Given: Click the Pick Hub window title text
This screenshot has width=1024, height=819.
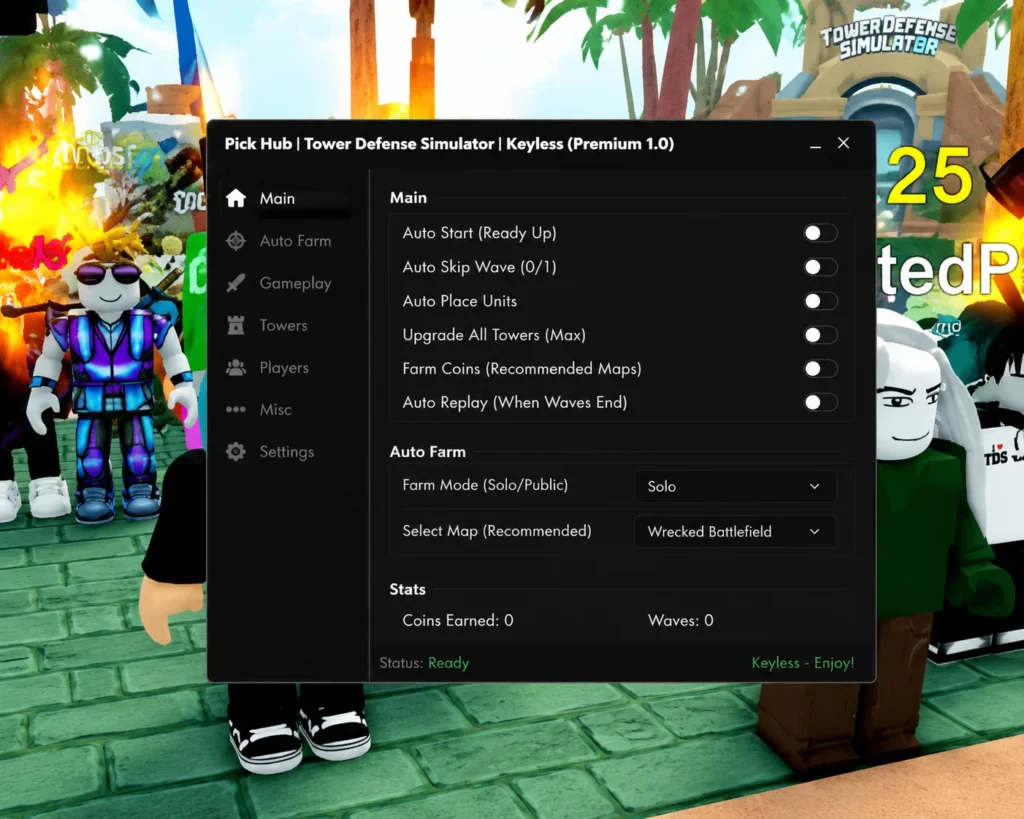Looking at the screenshot, I should 449,144.
